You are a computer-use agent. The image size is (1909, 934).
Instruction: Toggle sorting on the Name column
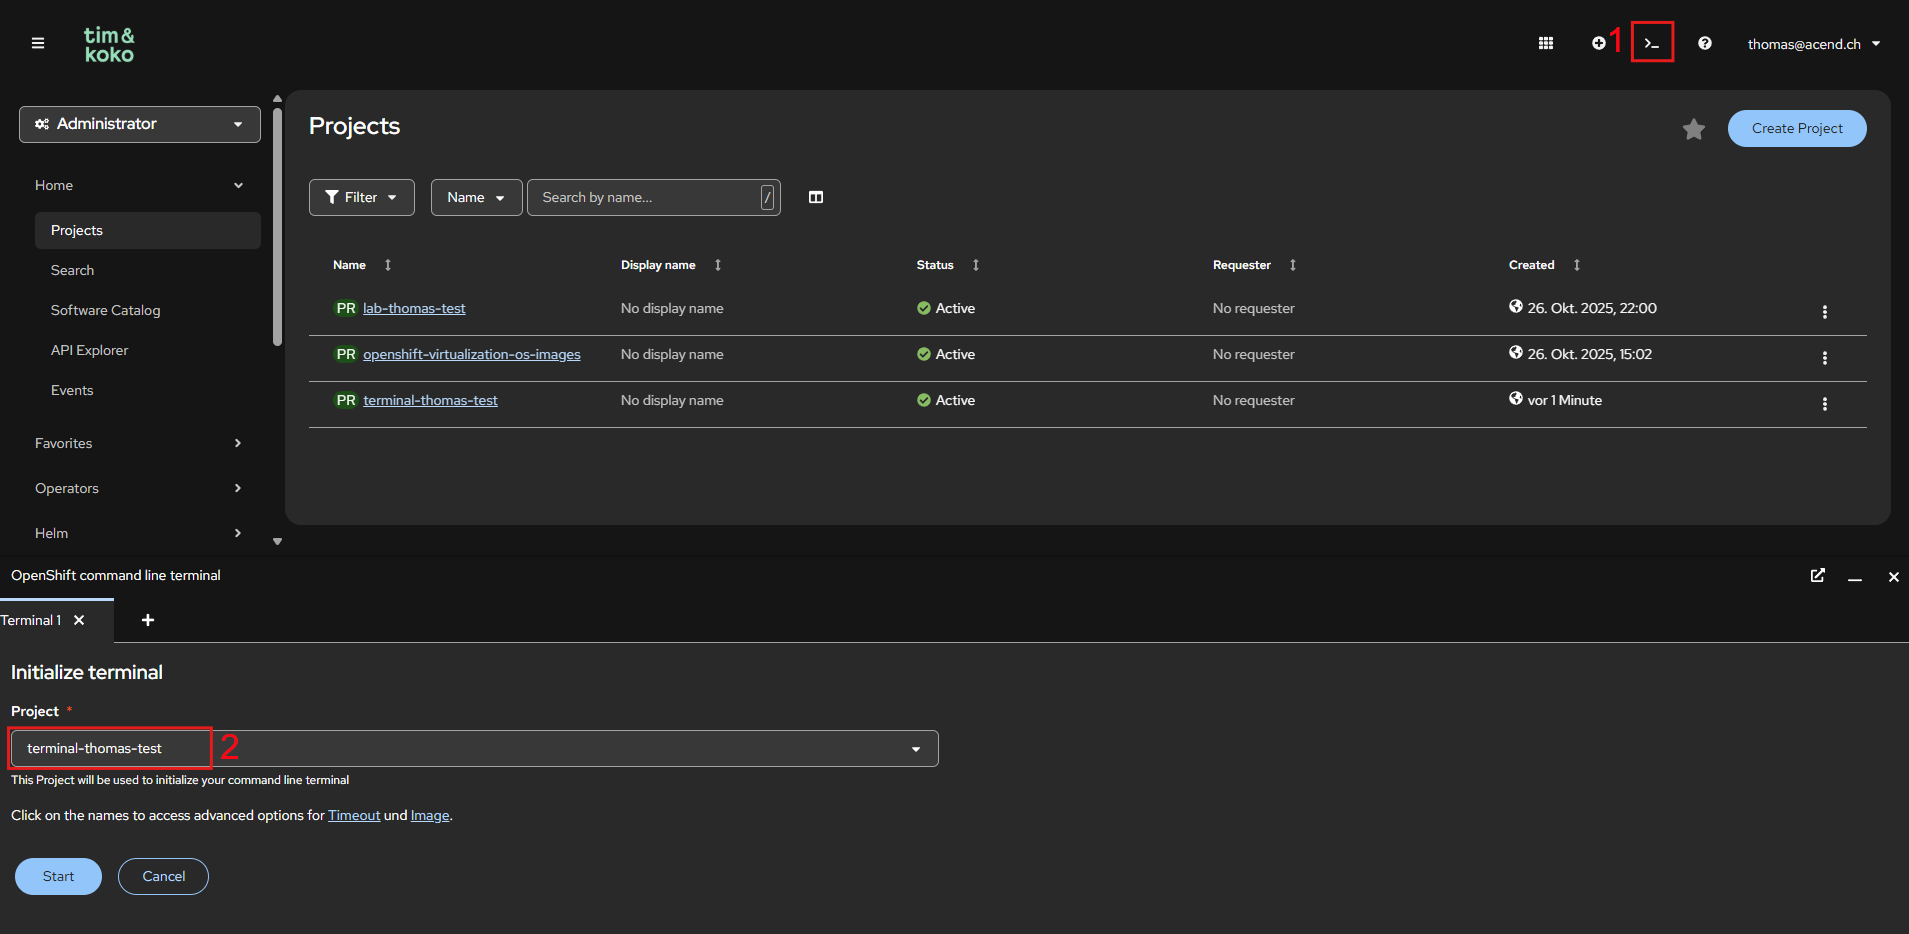[x=387, y=265]
